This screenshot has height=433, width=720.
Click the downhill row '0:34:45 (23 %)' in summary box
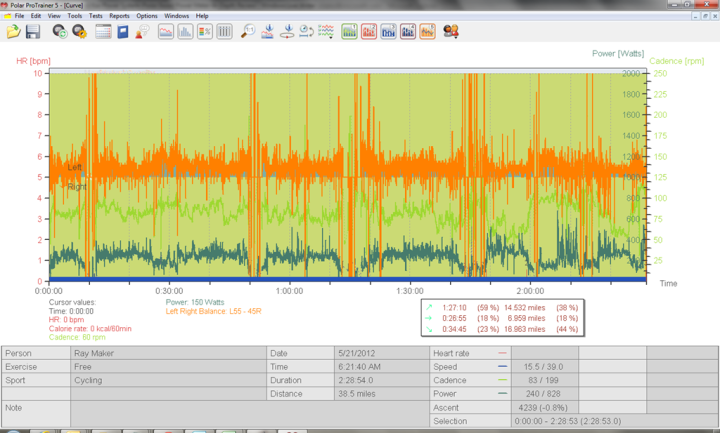[502, 329]
